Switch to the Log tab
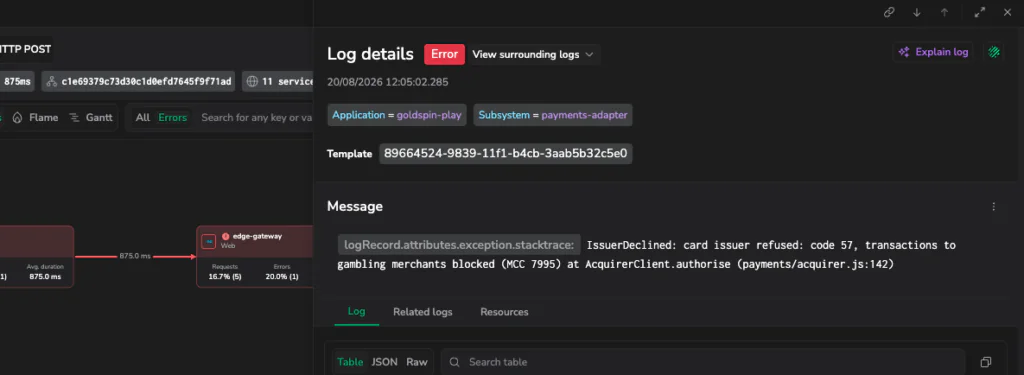 [x=357, y=312]
